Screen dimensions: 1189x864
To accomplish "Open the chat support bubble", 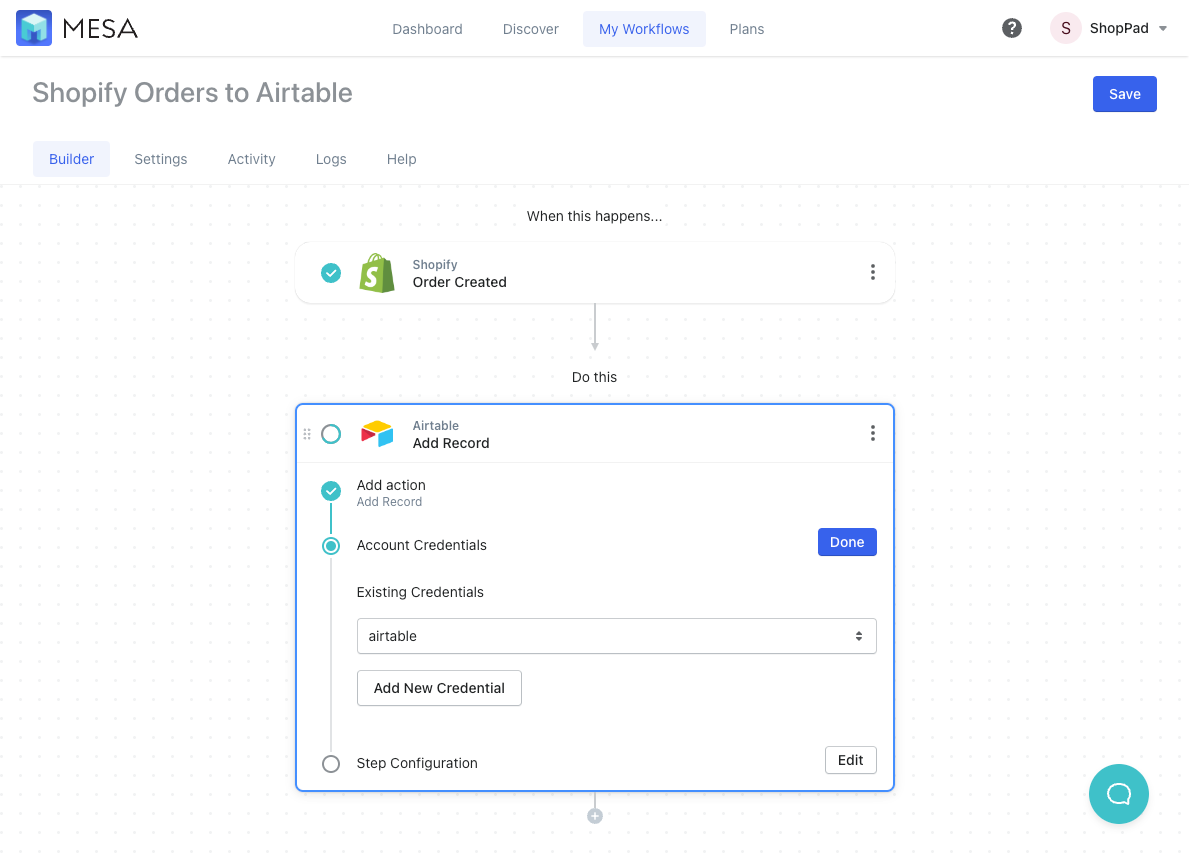I will point(1118,794).
